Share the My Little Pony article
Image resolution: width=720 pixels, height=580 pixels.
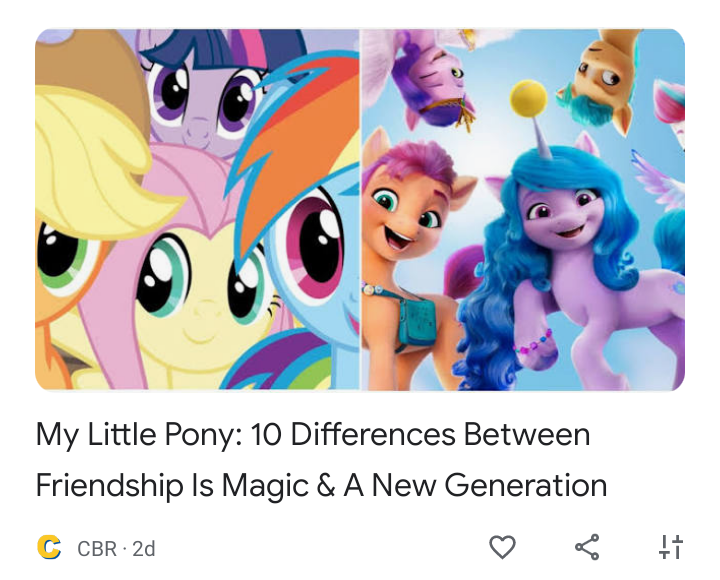pos(587,547)
